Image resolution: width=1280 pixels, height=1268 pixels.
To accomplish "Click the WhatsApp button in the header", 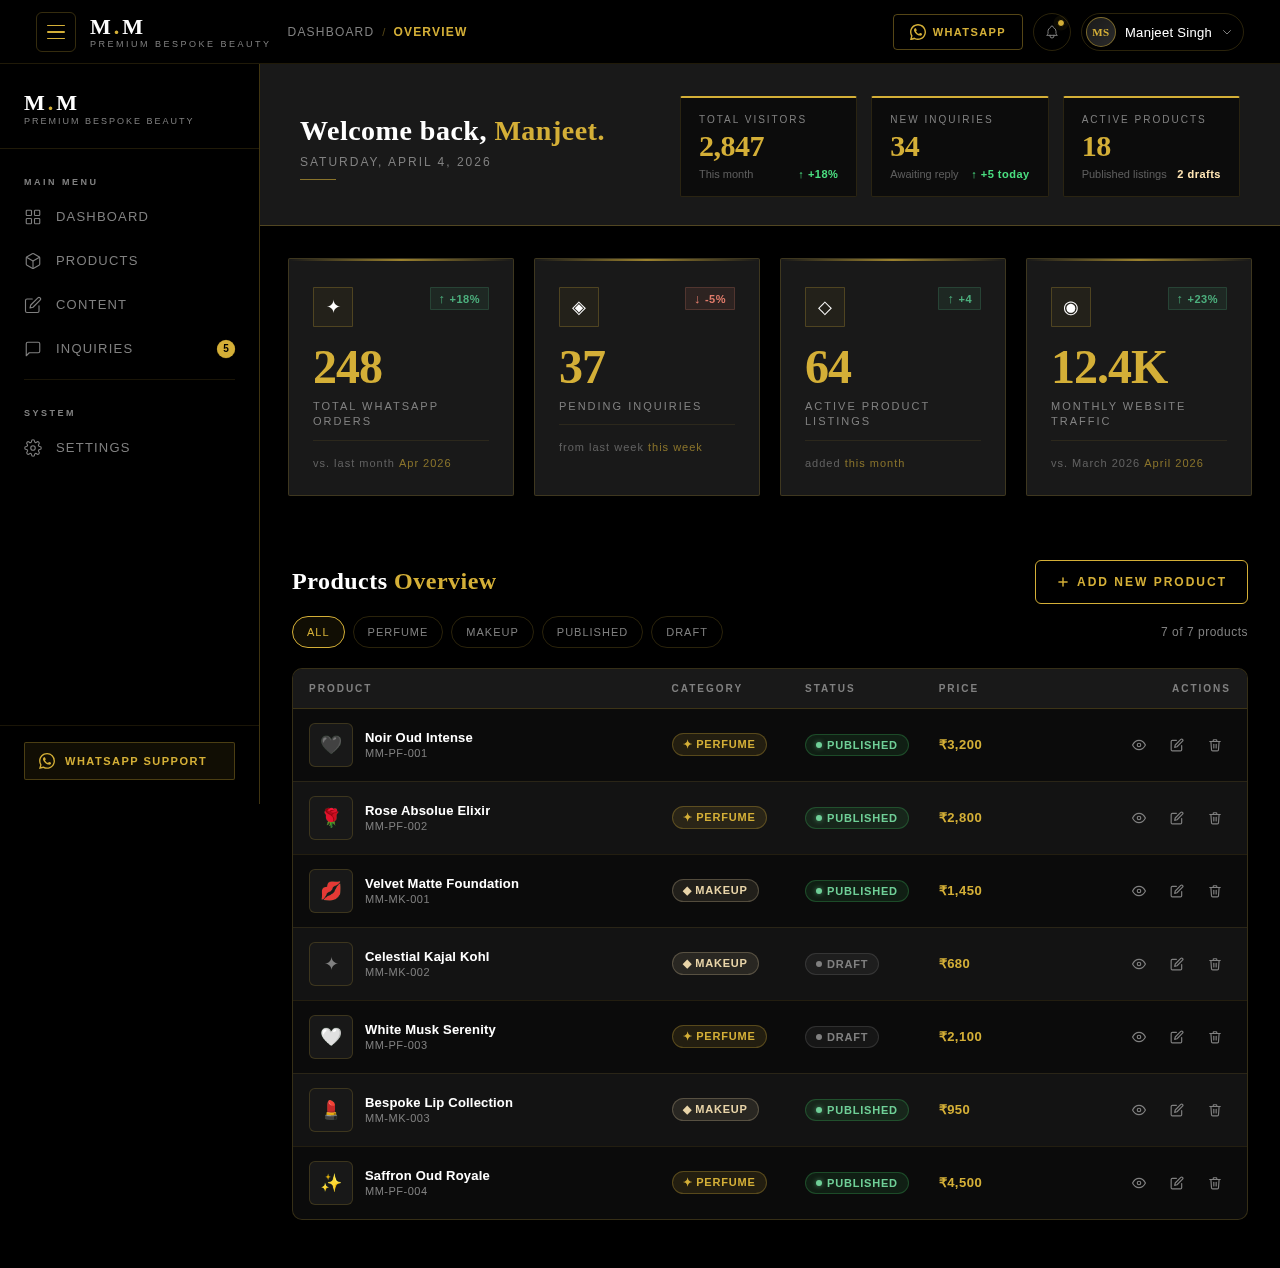I will coord(958,32).
